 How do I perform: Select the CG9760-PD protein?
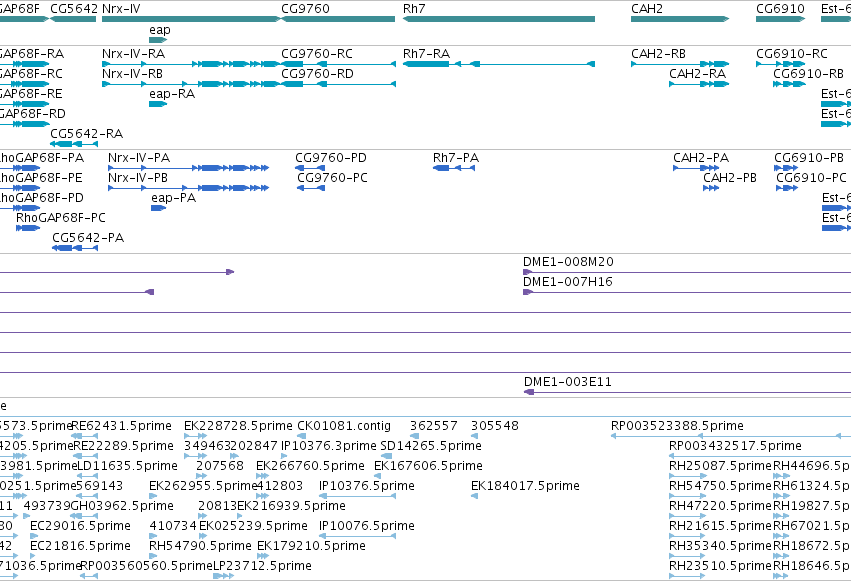point(331,158)
